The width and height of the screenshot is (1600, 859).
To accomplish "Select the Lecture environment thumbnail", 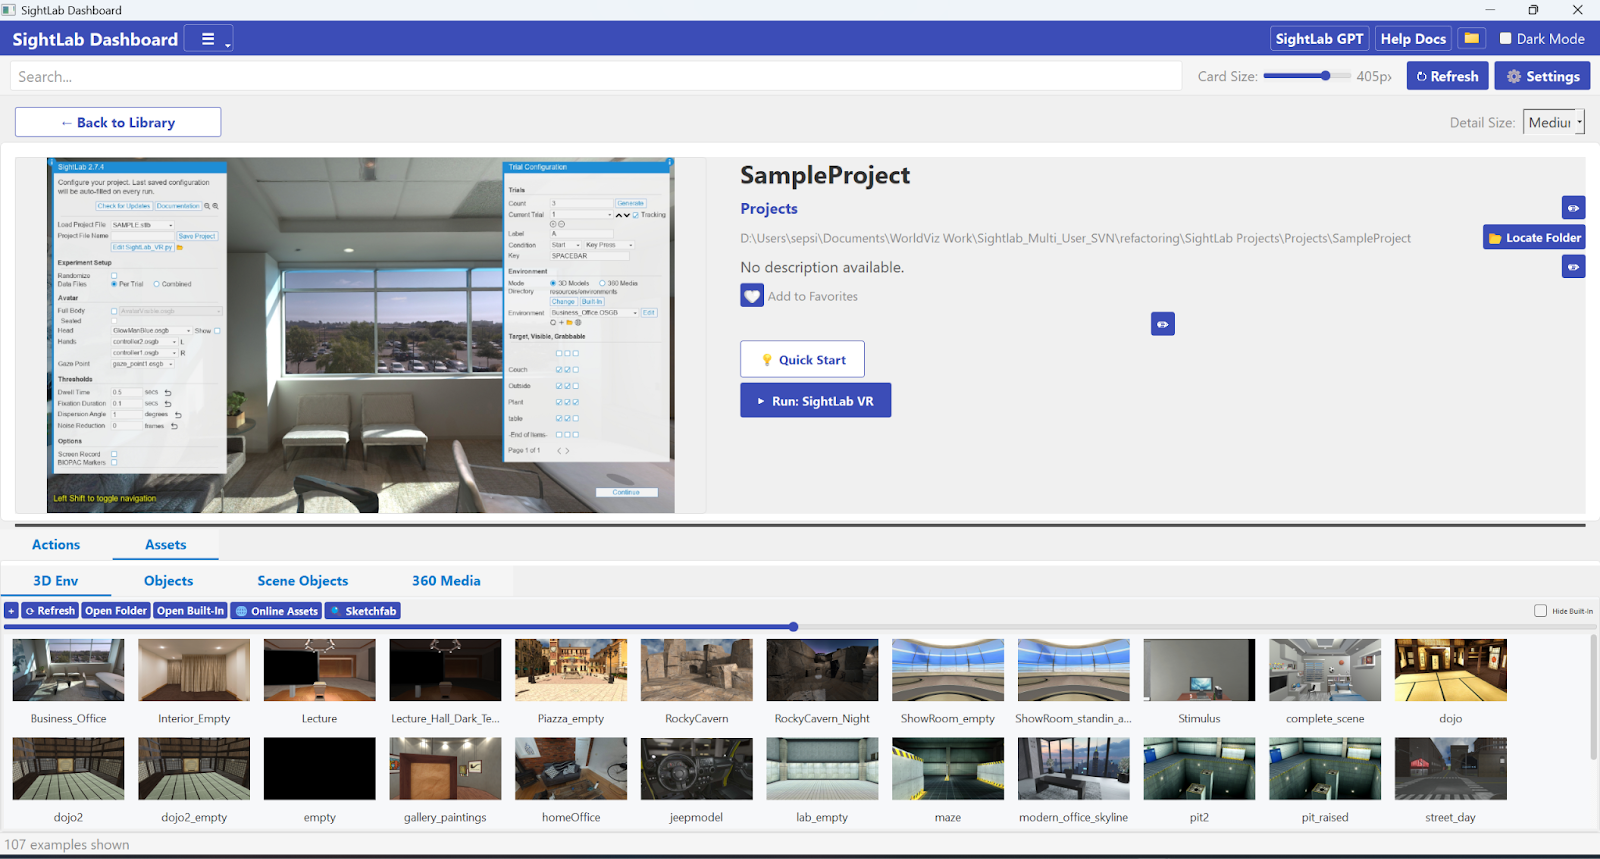I will [x=320, y=670].
